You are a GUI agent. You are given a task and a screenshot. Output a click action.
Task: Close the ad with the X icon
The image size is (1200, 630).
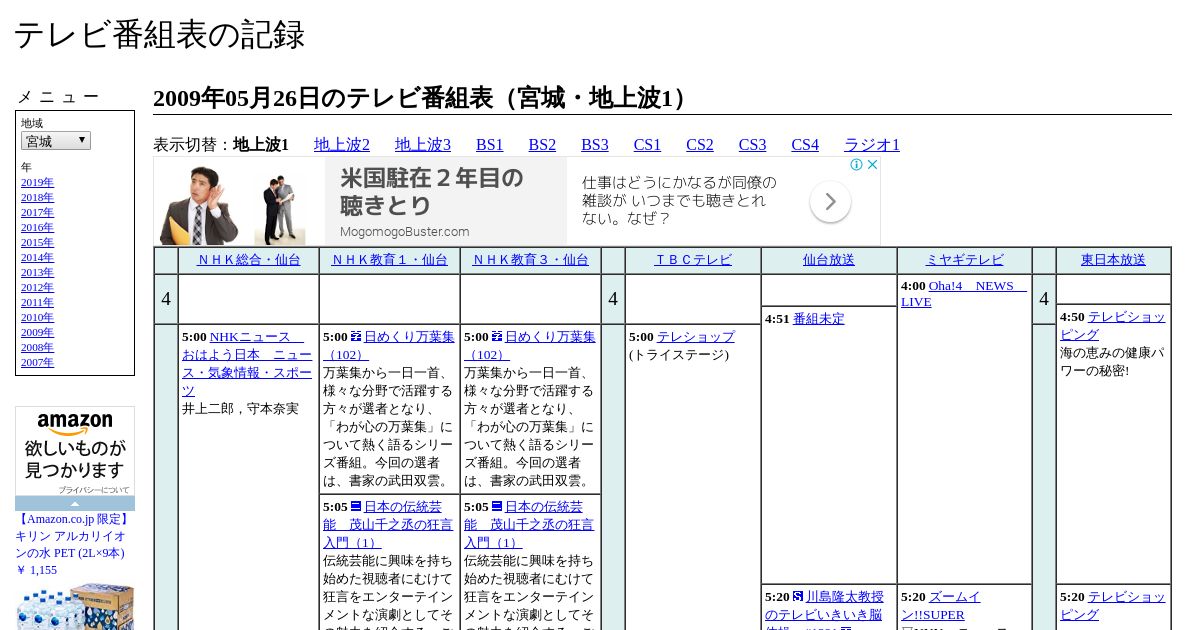point(872,165)
